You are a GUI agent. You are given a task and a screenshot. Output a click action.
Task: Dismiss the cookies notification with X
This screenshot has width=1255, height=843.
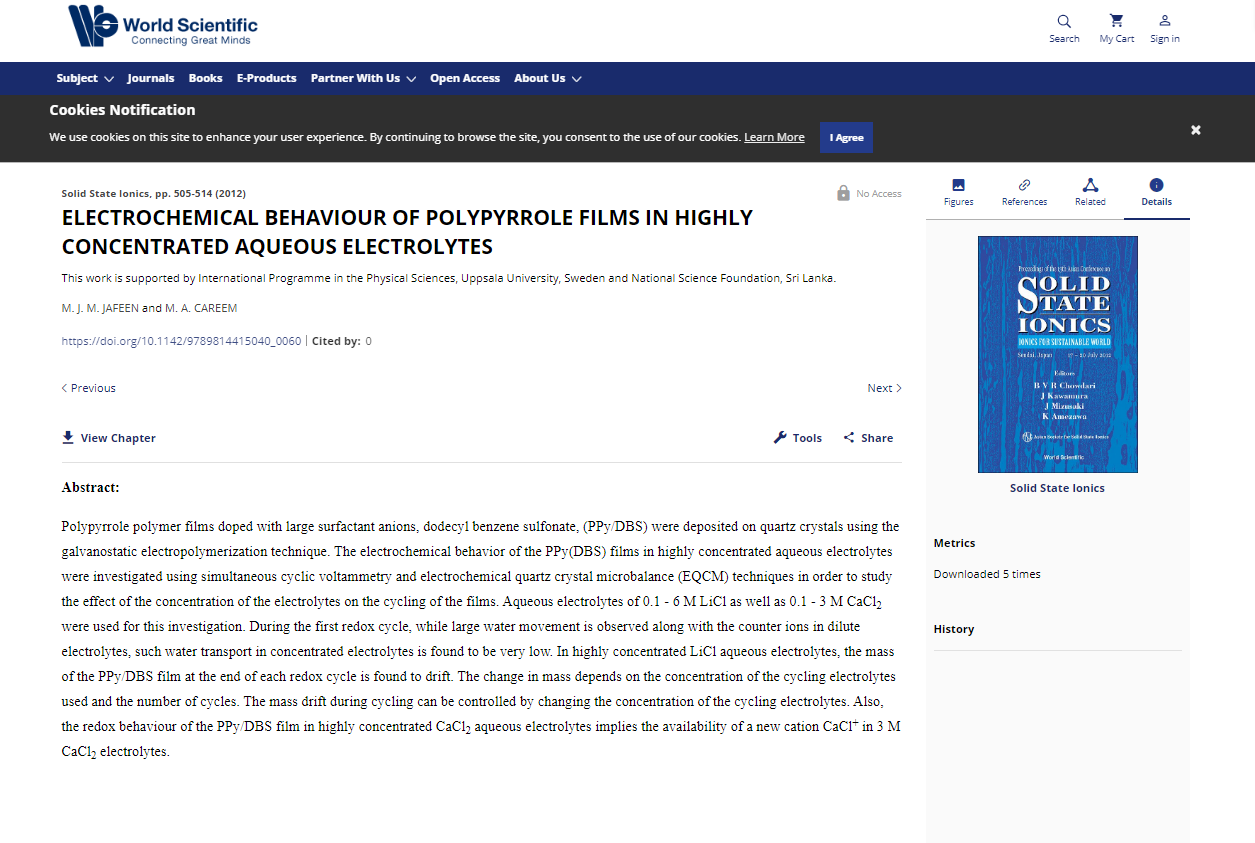[x=1195, y=130]
